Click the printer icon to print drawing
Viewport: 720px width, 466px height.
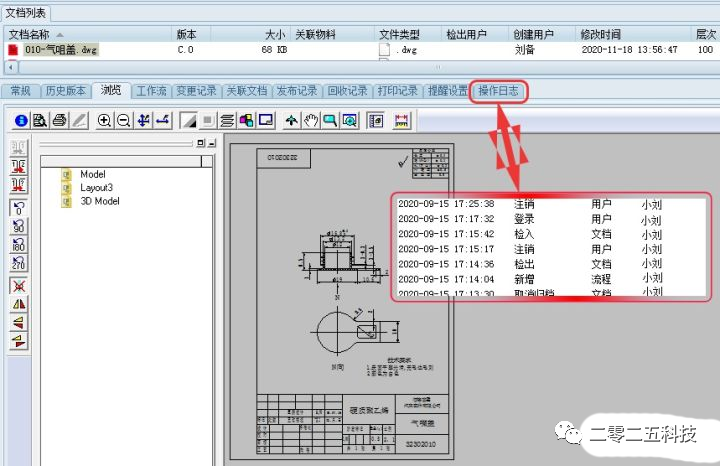(x=59, y=121)
